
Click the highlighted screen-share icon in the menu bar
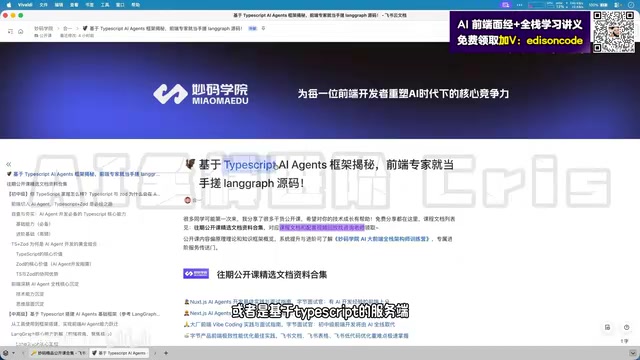[x=506, y=5]
